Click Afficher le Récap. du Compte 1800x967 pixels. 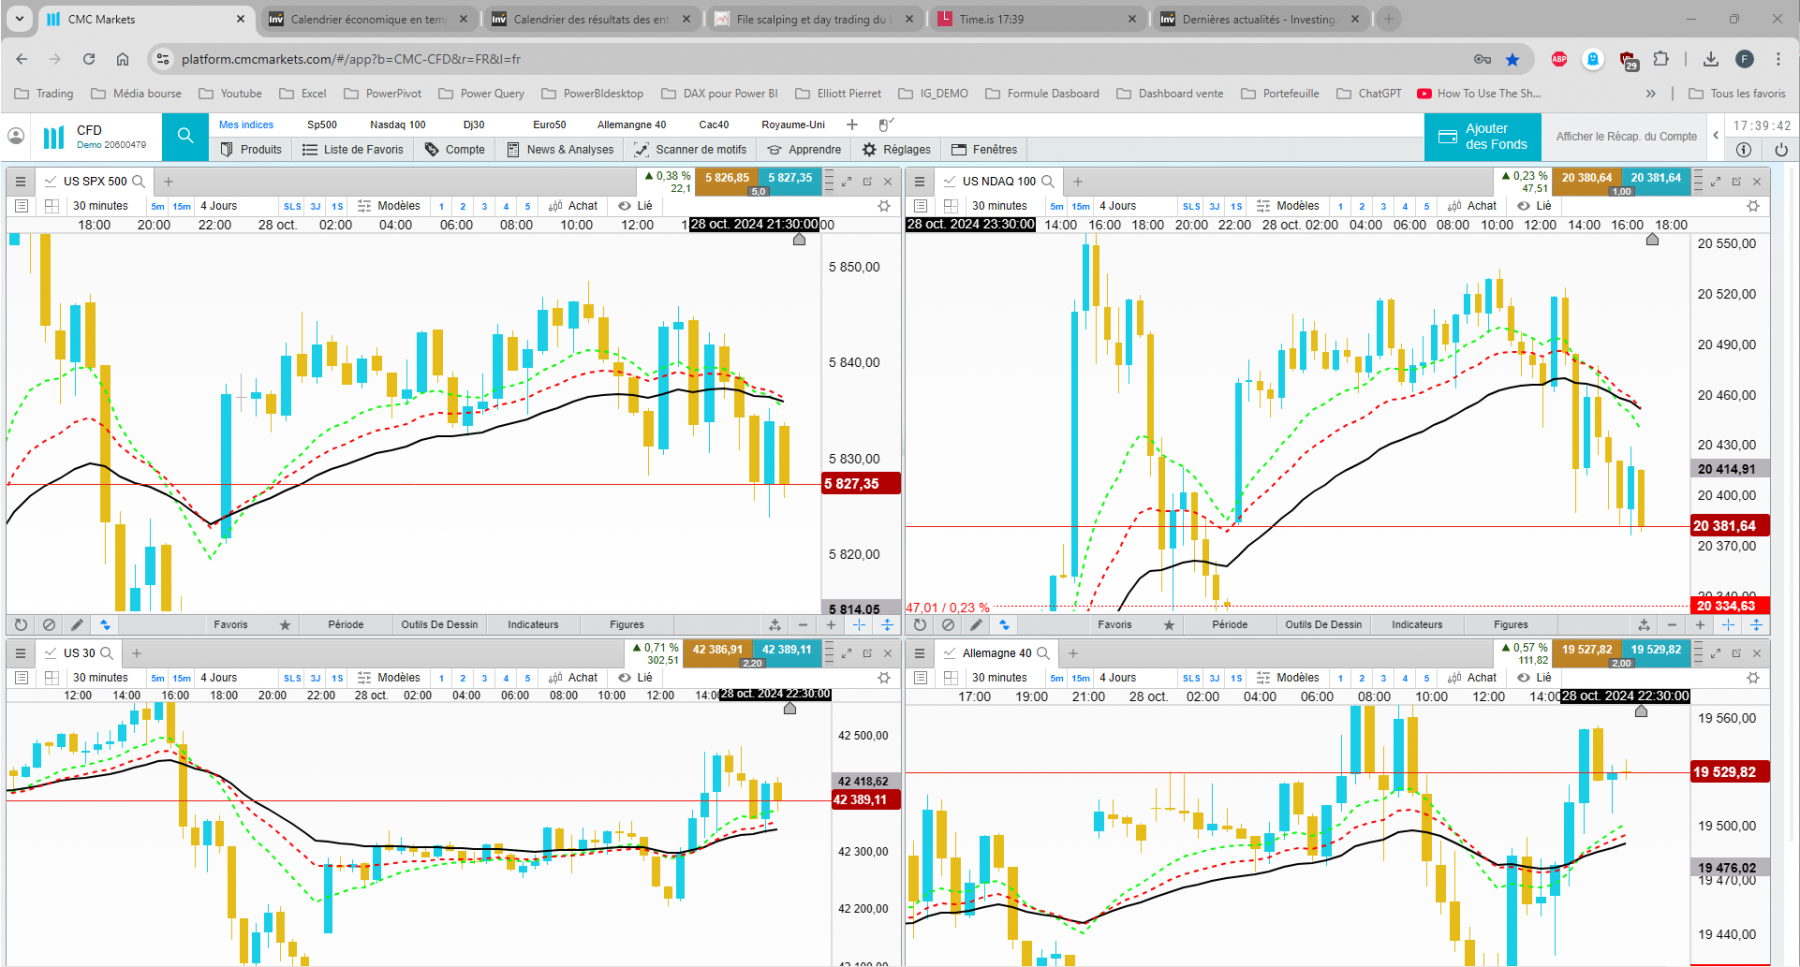pos(1626,136)
